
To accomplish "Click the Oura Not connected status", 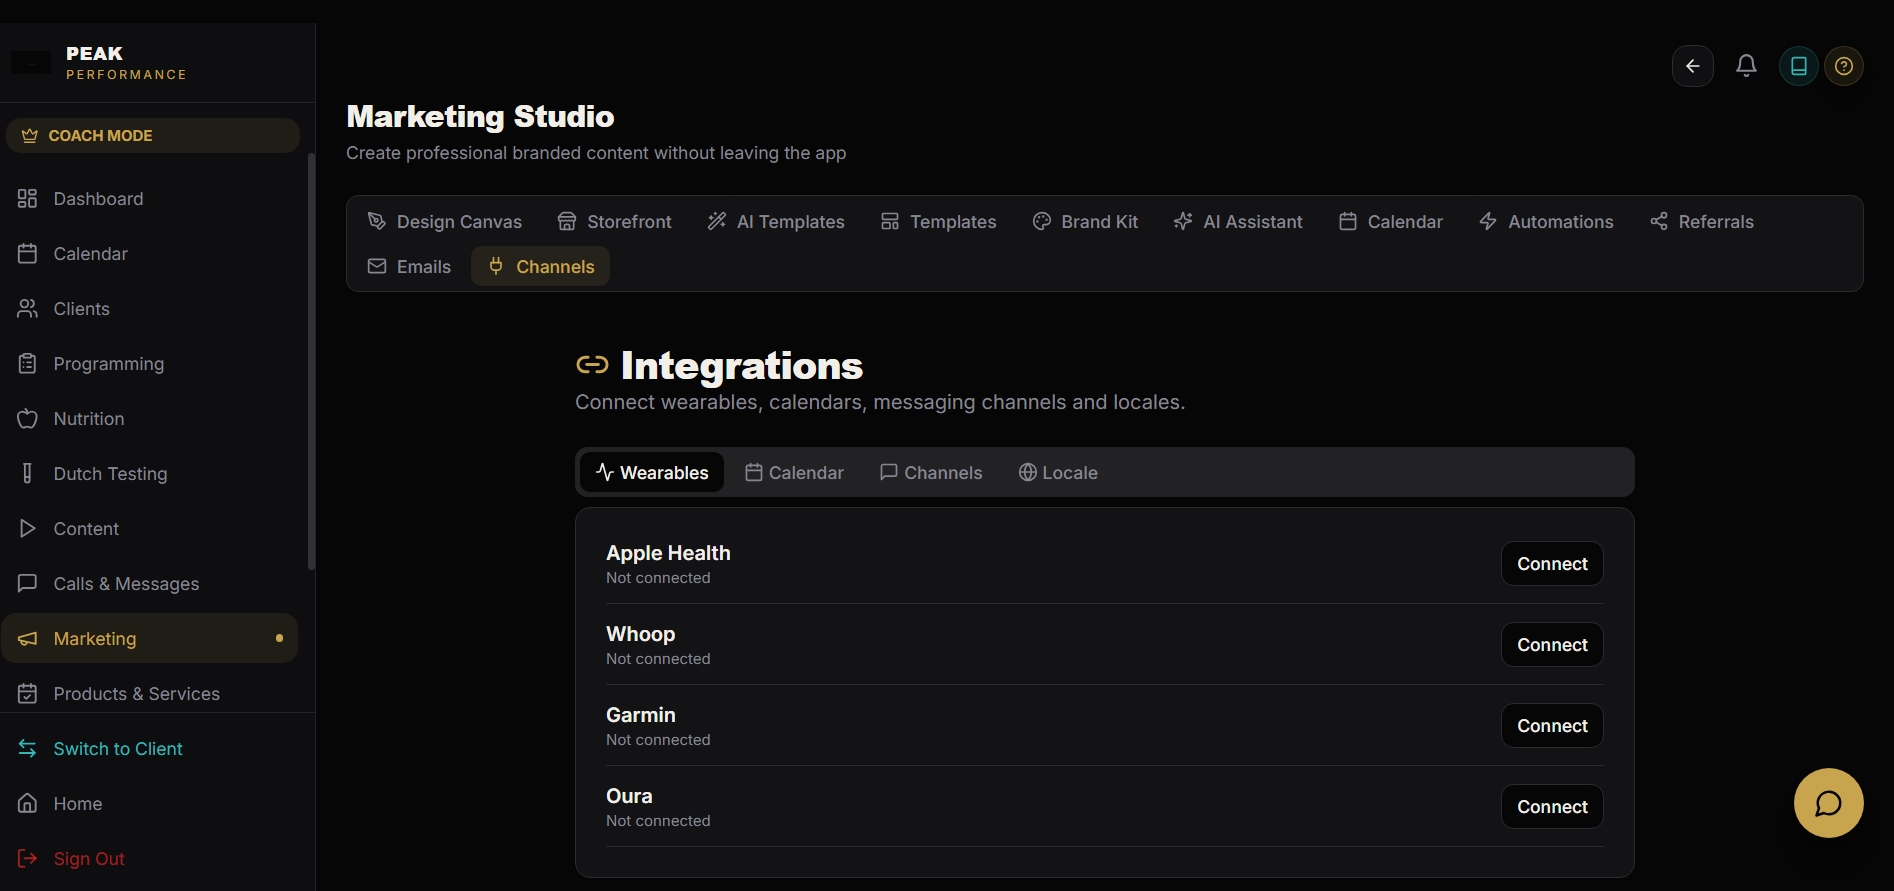I will click(x=658, y=821).
